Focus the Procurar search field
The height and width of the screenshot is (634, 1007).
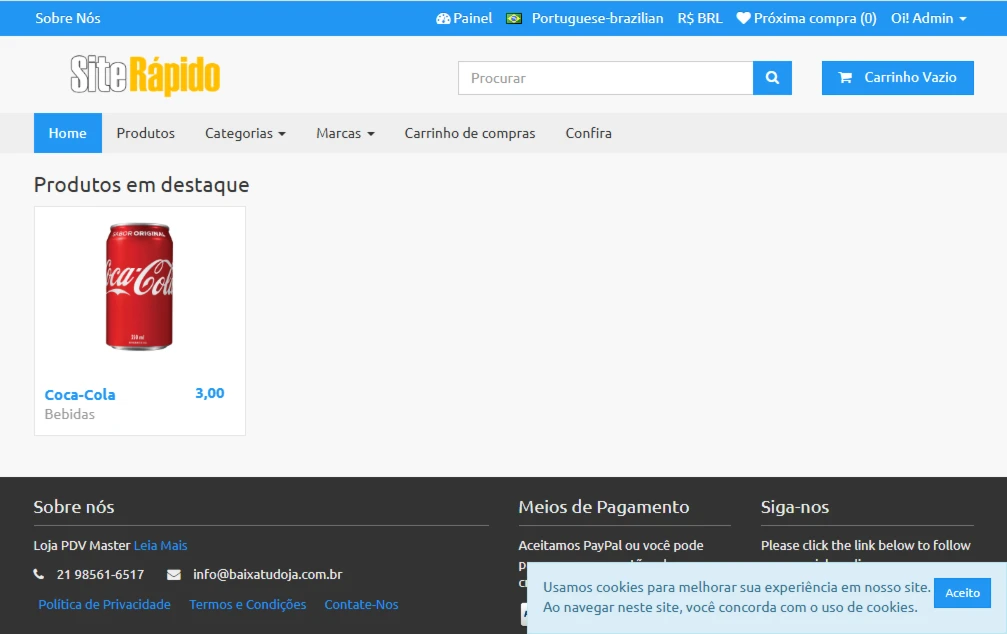click(x=605, y=78)
